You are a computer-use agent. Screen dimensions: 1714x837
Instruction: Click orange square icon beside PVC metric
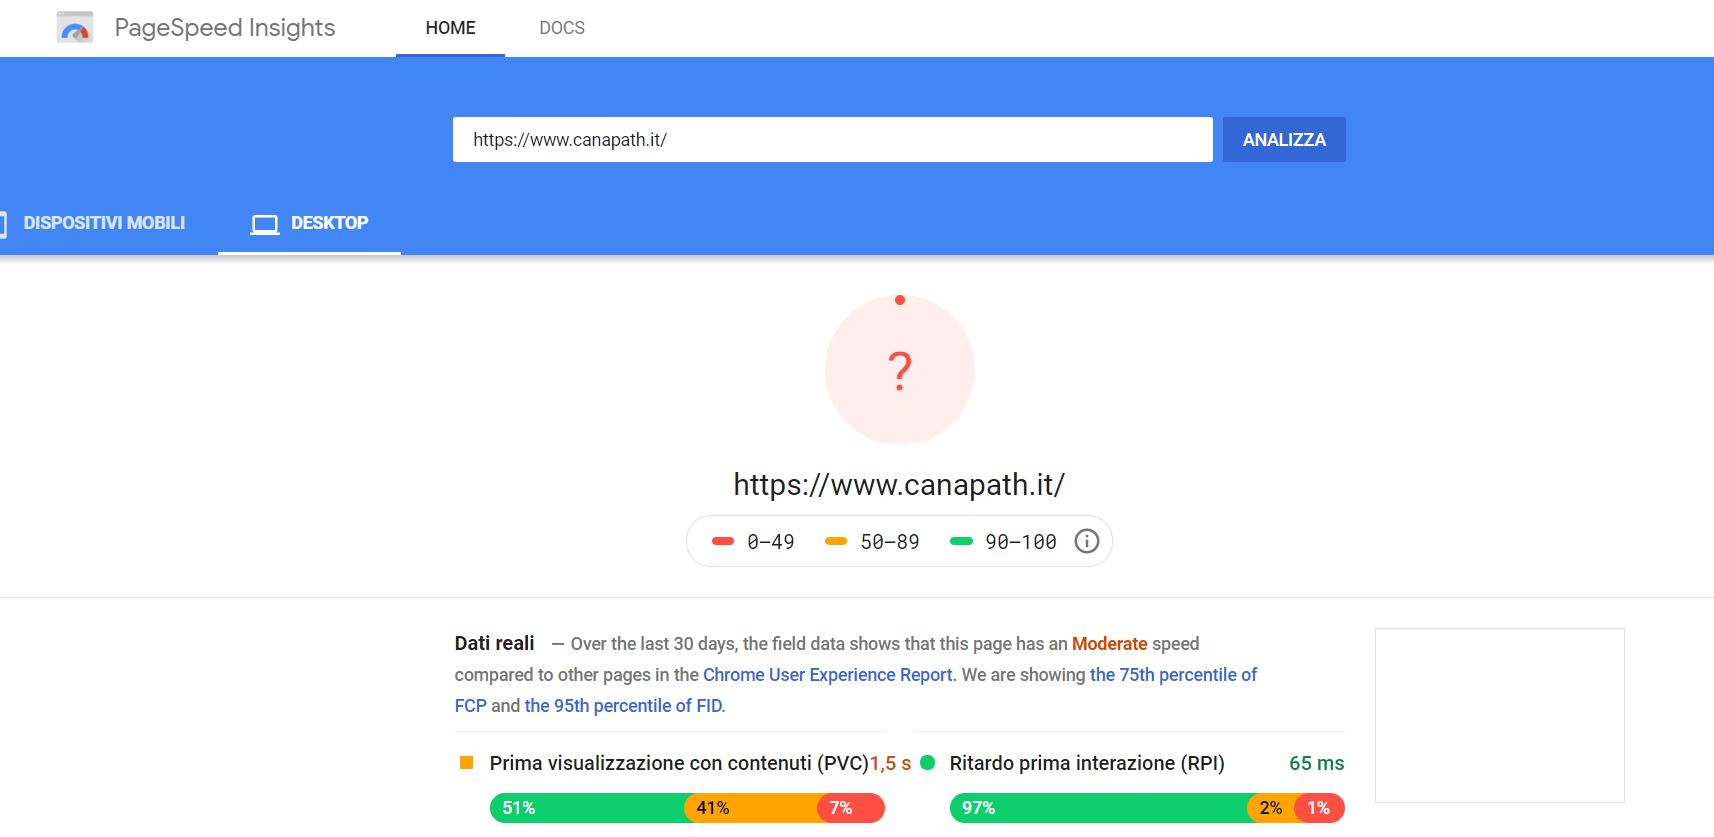tap(466, 762)
